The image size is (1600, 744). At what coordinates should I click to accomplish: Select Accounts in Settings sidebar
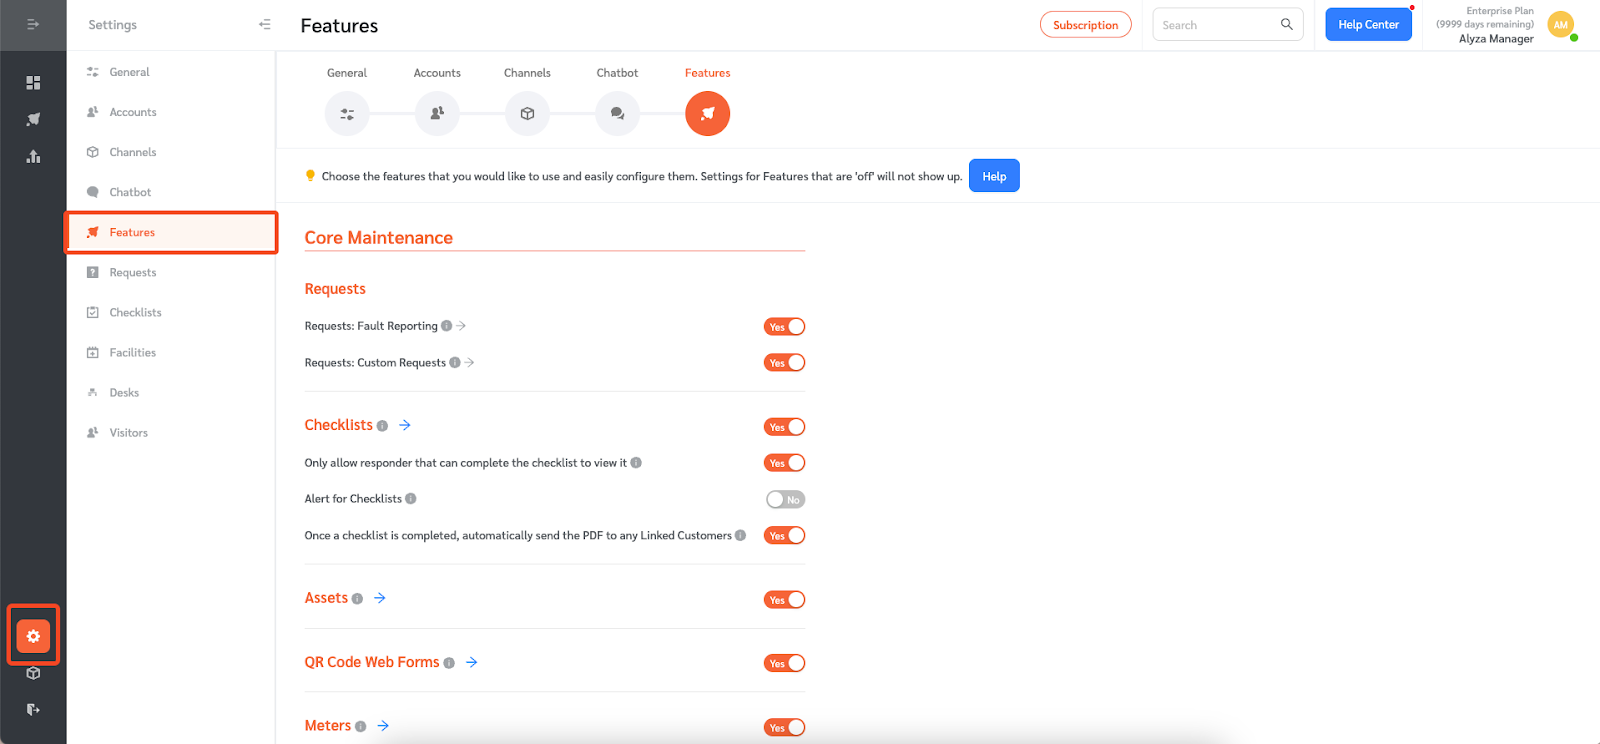(171, 112)
